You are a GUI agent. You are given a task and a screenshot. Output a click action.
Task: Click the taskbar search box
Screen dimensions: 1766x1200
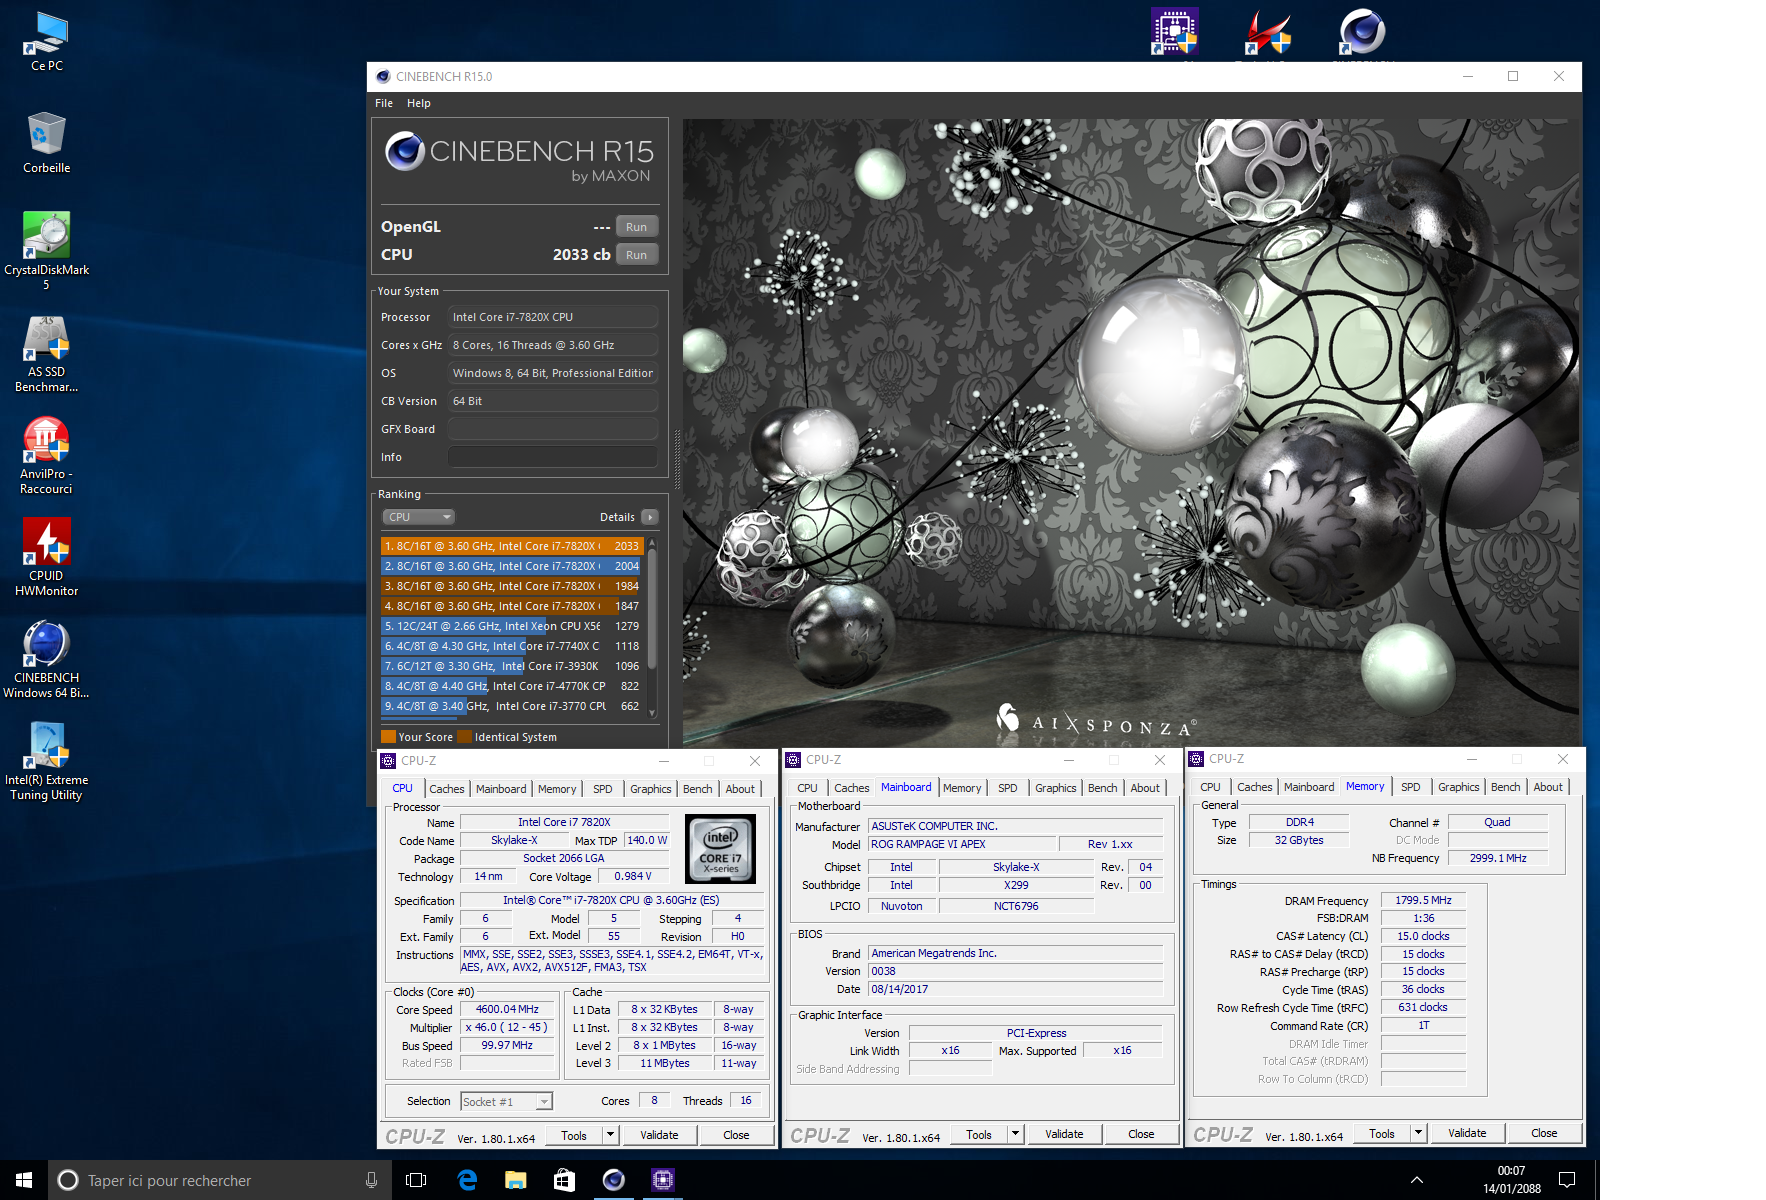pos(220,1180)
